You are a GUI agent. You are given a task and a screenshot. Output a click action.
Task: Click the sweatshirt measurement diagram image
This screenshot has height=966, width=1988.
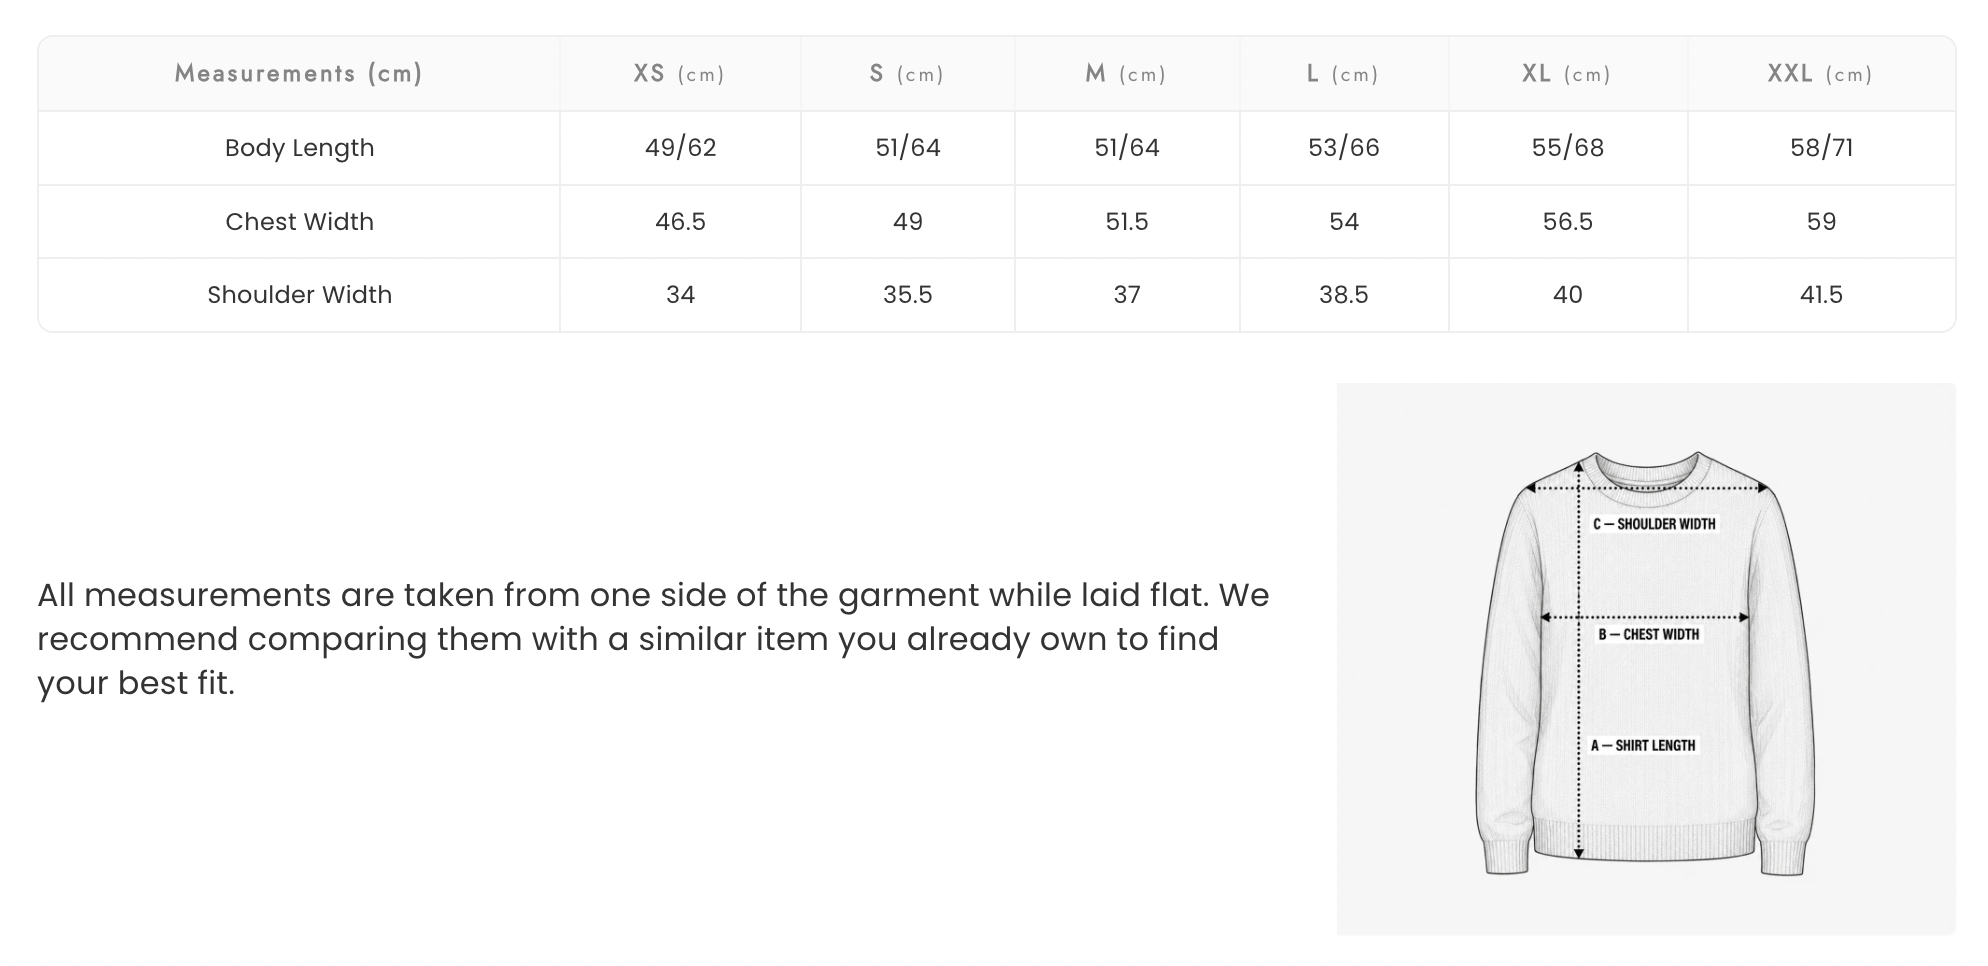1646,659
